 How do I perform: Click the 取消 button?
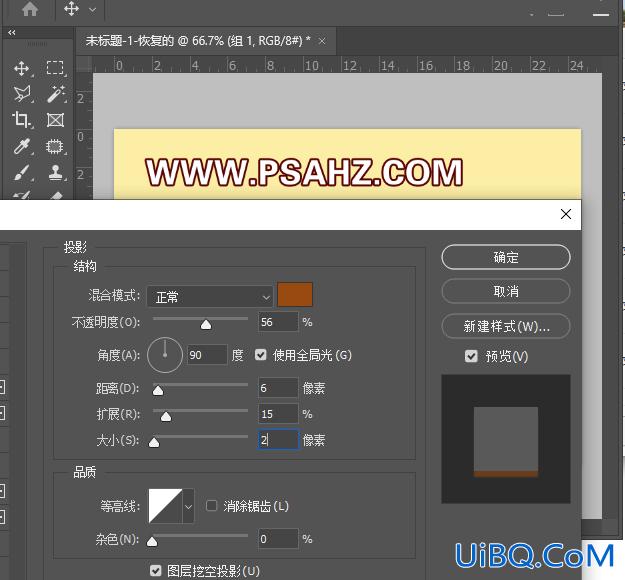click(506, 291)
